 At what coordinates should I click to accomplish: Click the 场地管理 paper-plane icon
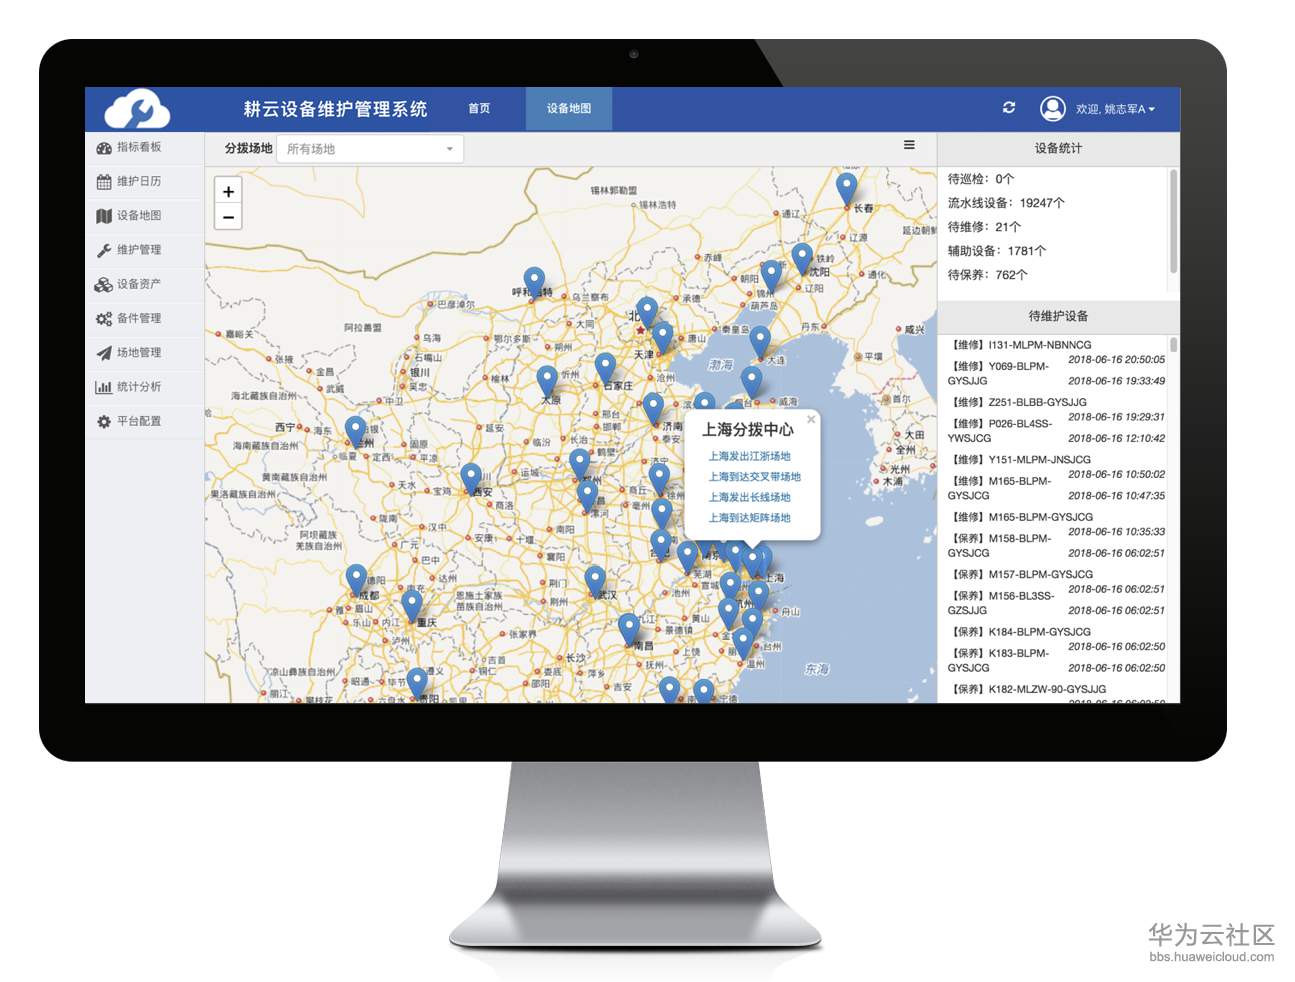pyautogui.click(x=104, y=352)
